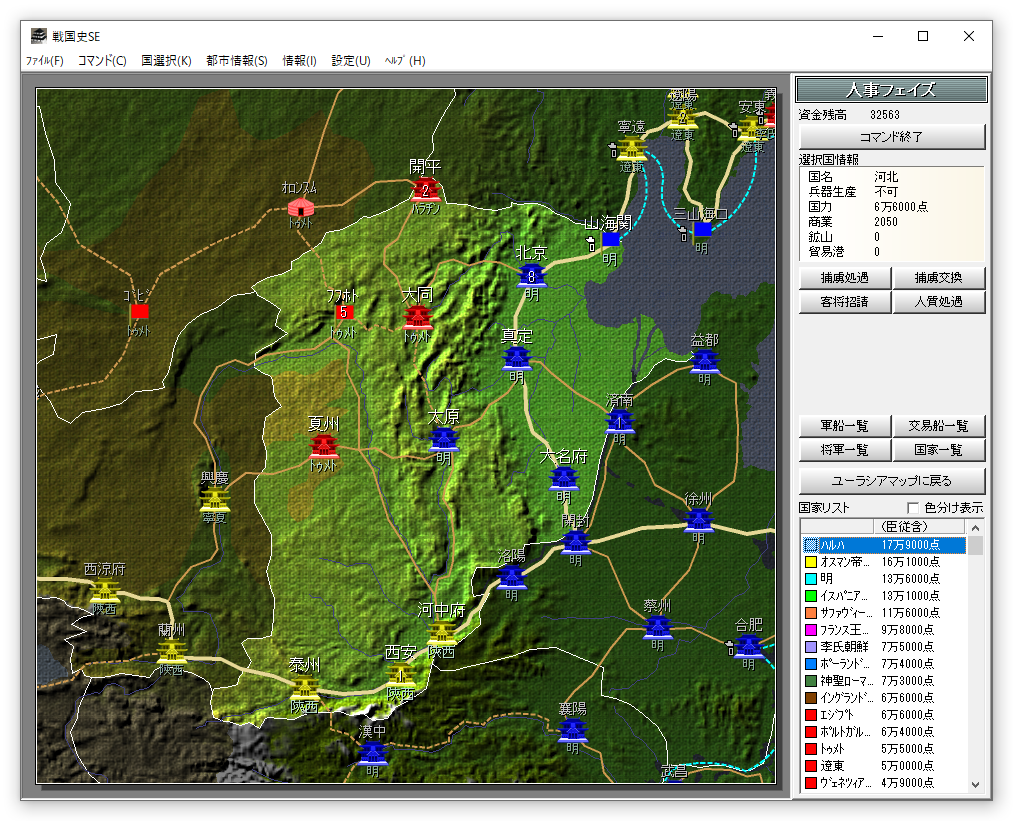
Task: Select the 太原 blue castle
Action: [x=443, y=439]
